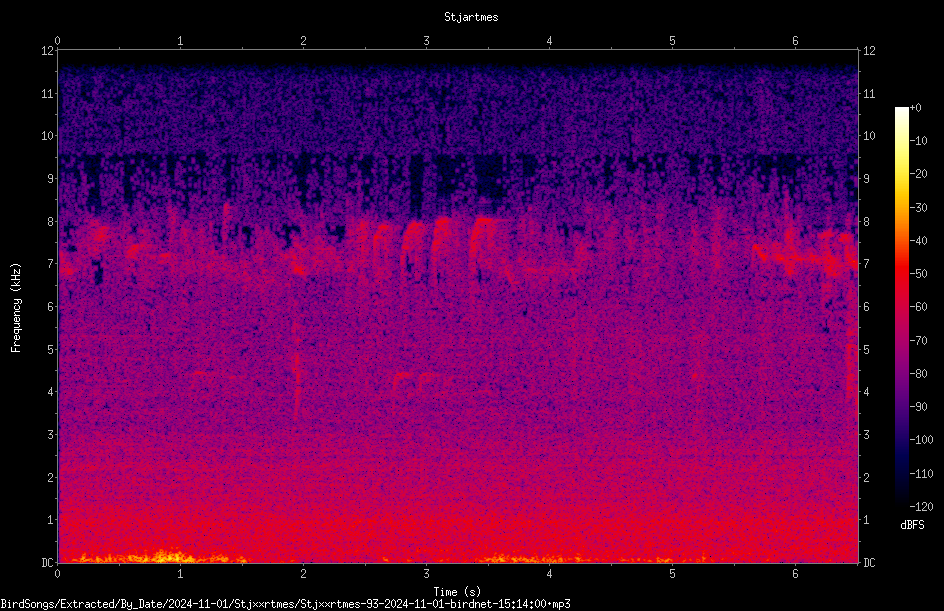
Task: Click the yellow low-frequency burst near 1 second
Action: [x=163, y=556]
